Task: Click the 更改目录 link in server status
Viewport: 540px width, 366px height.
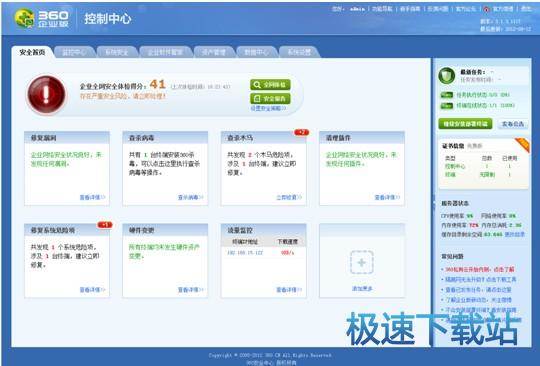Action: click(515, 234)
